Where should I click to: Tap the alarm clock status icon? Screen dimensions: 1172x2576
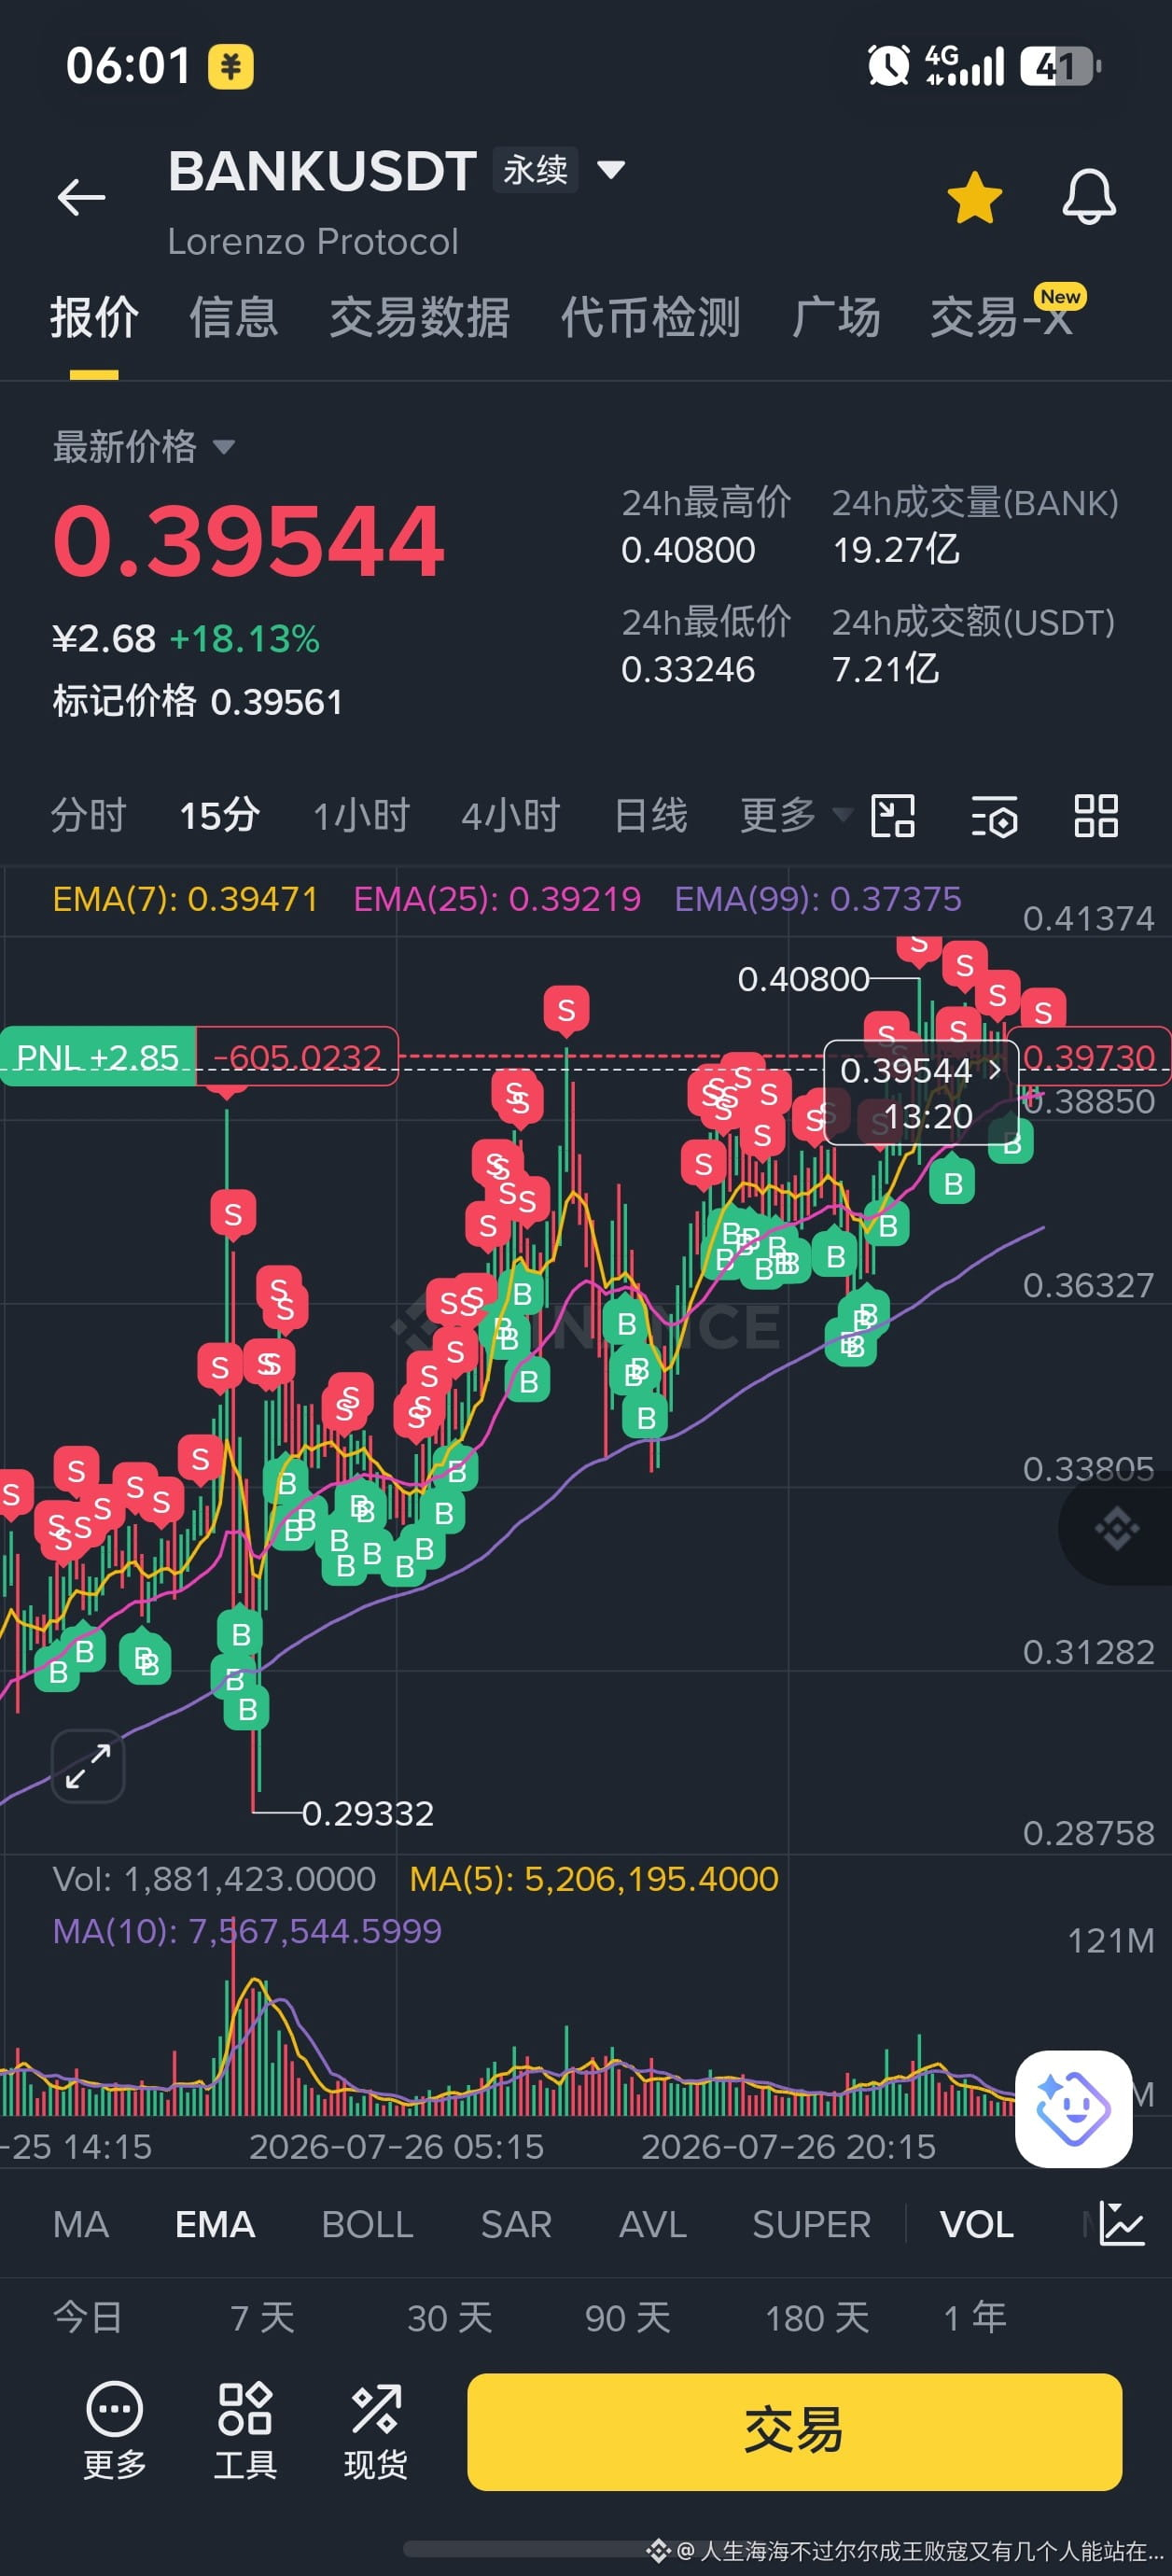point(888,66)
